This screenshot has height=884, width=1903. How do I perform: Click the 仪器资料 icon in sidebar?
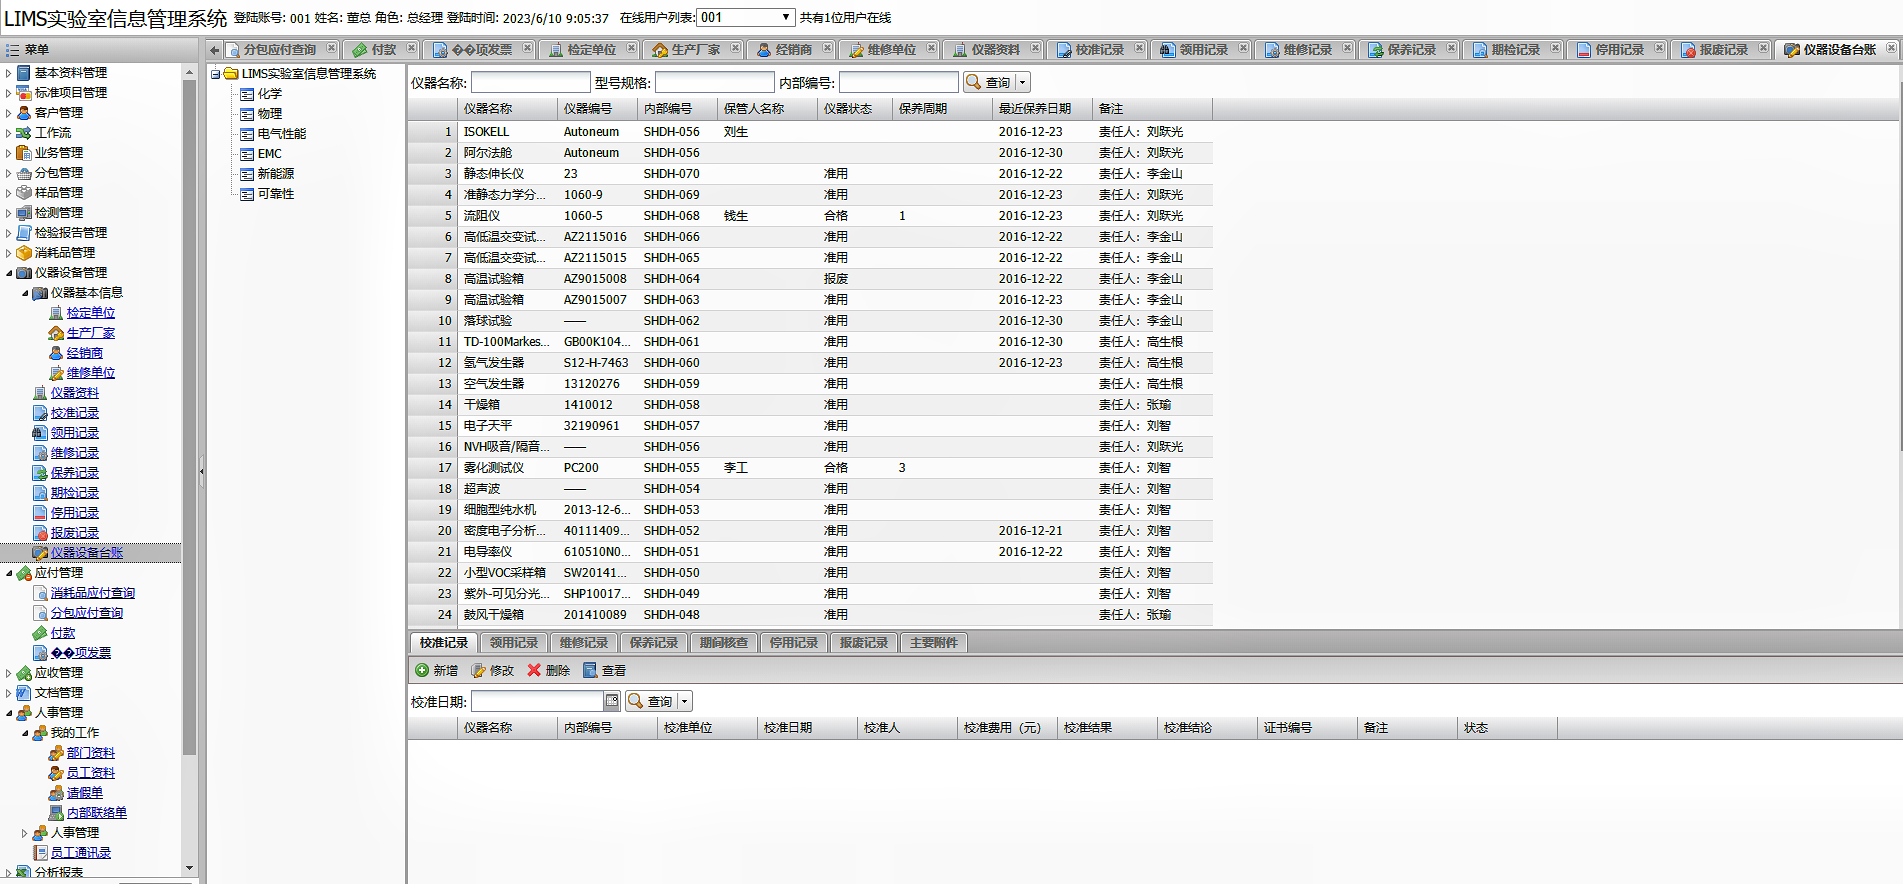[41, 393]
